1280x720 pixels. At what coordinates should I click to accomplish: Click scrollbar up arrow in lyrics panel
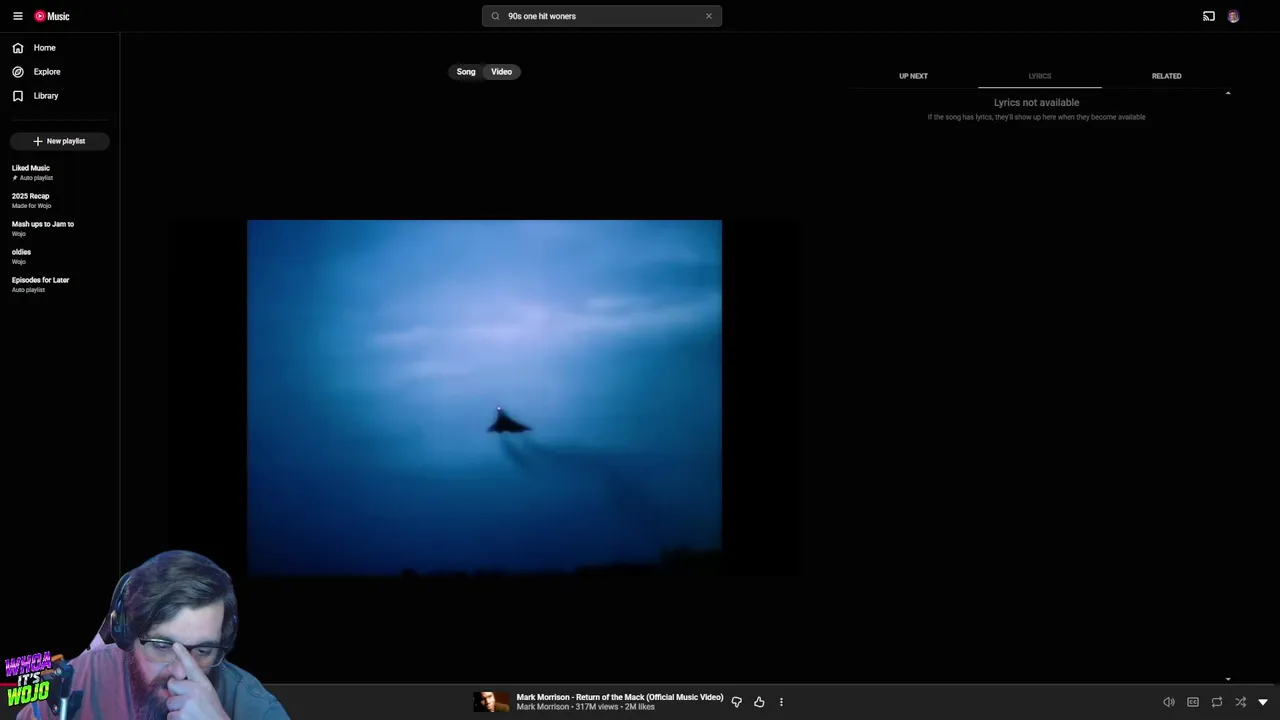1228,93
